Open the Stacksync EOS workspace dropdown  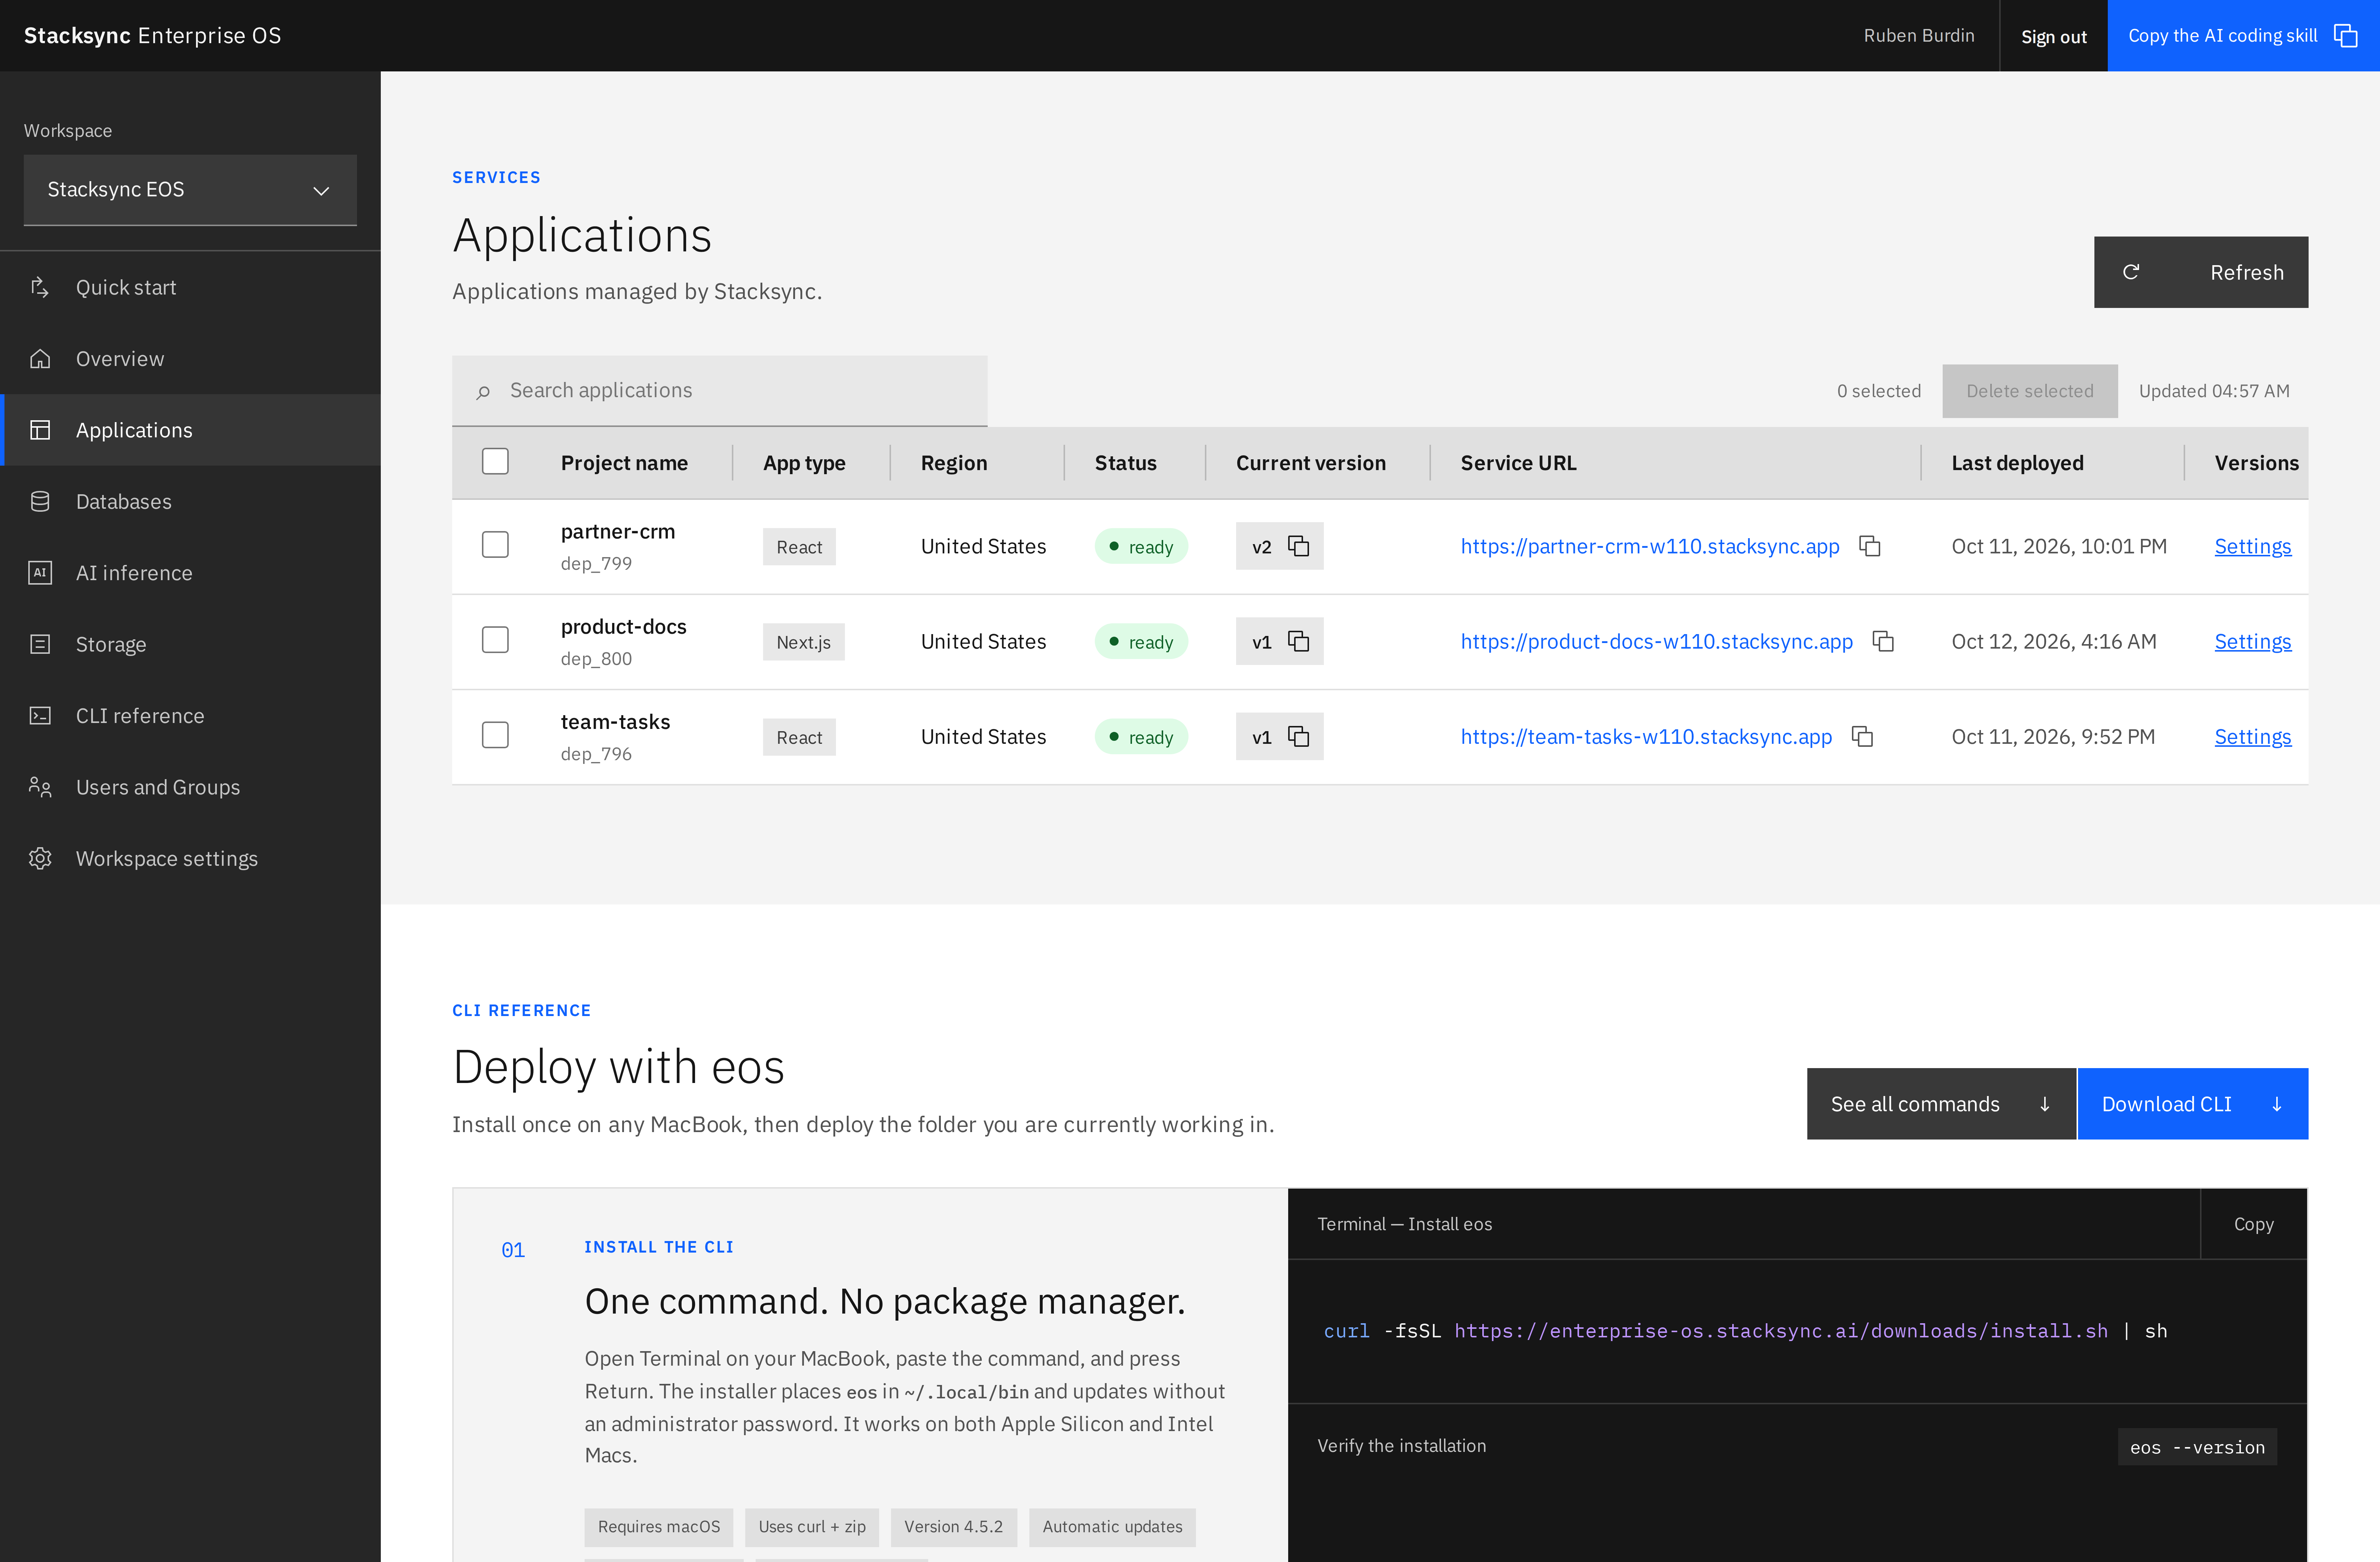tap(190, 190)
